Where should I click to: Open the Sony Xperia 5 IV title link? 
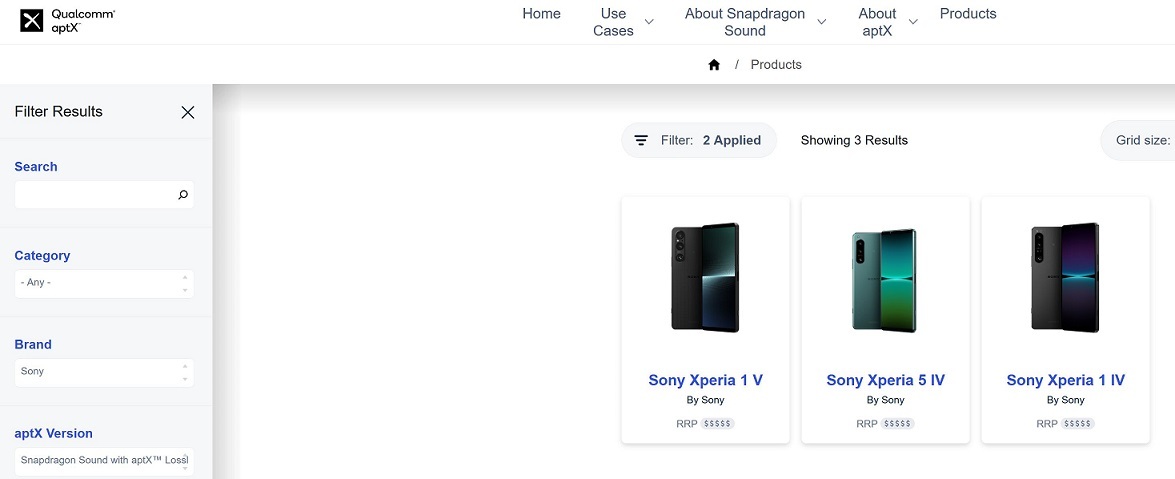[885, 380]
